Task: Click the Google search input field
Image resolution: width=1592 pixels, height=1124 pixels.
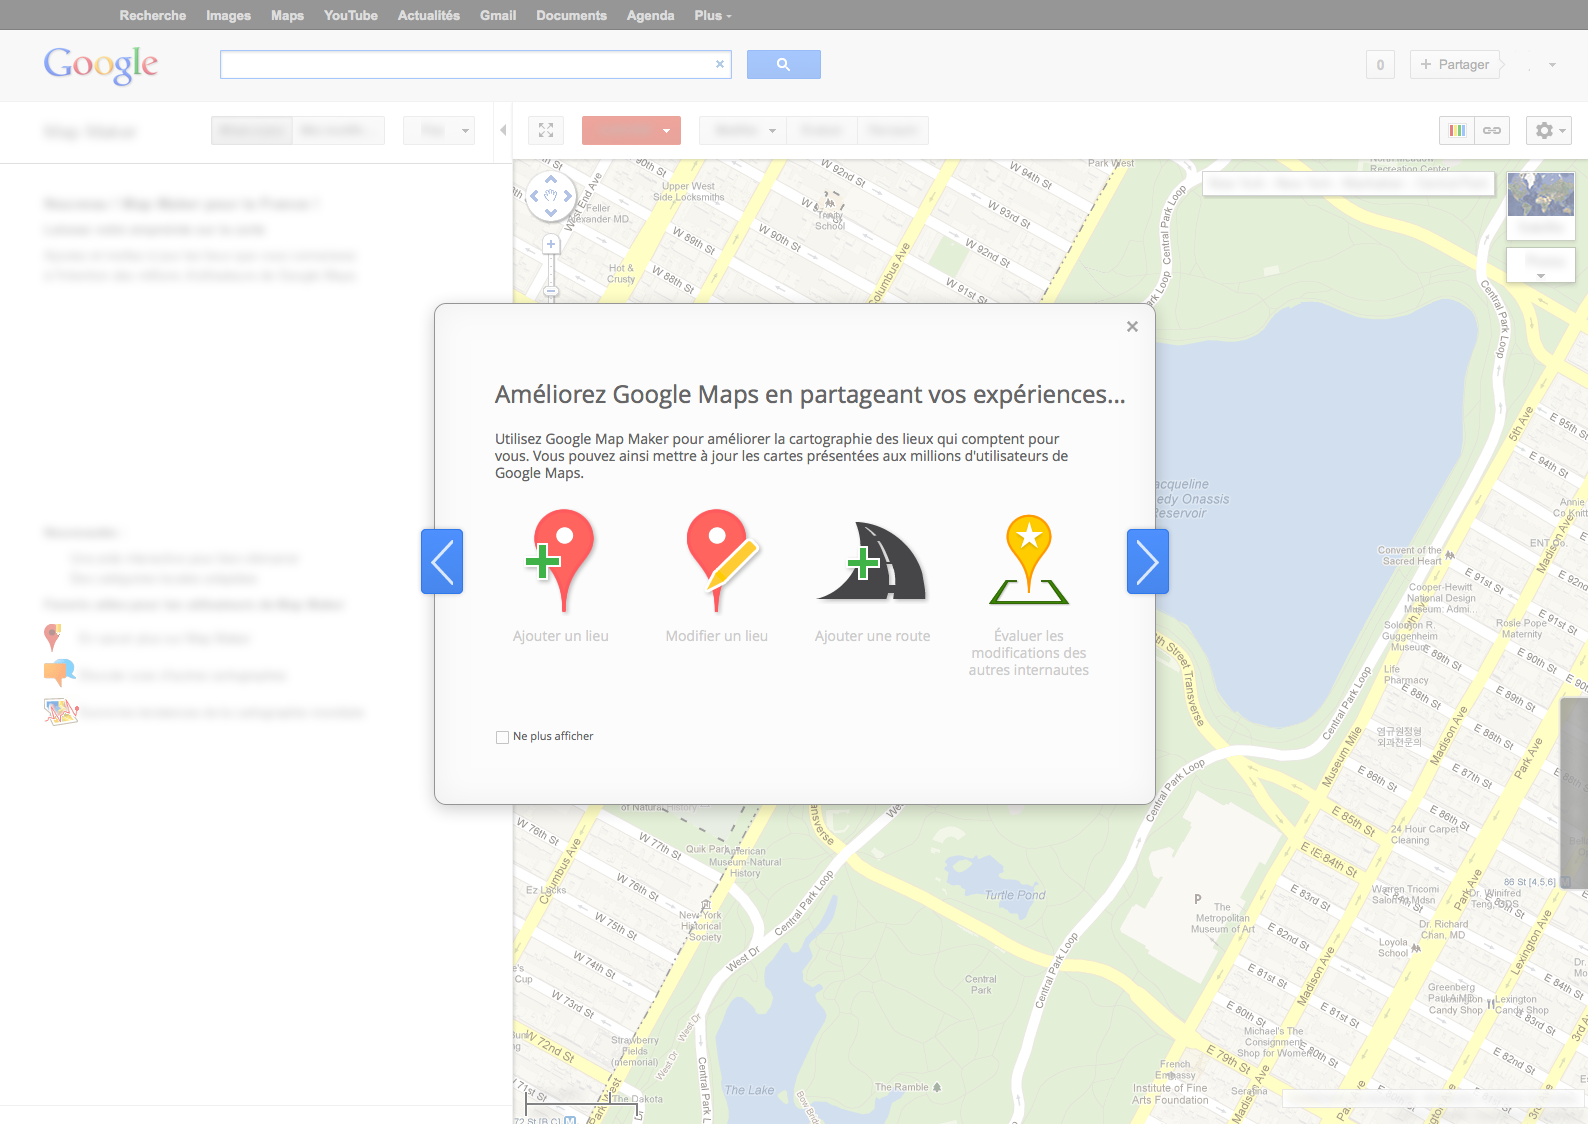Action: click(465, 65)
